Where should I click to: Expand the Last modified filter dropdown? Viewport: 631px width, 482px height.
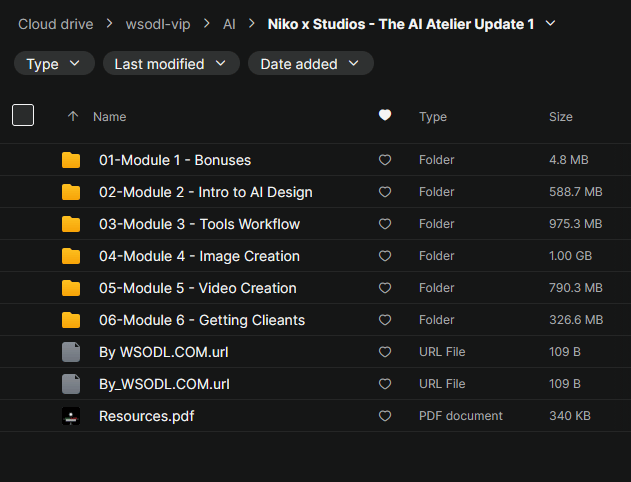[171, 64]
